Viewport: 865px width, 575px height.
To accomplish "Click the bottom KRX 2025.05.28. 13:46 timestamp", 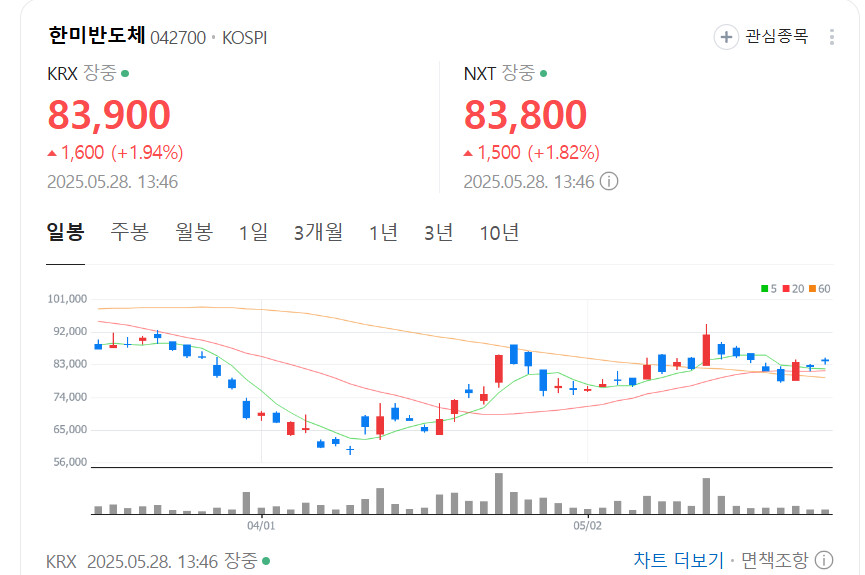I will pos(152,562).
